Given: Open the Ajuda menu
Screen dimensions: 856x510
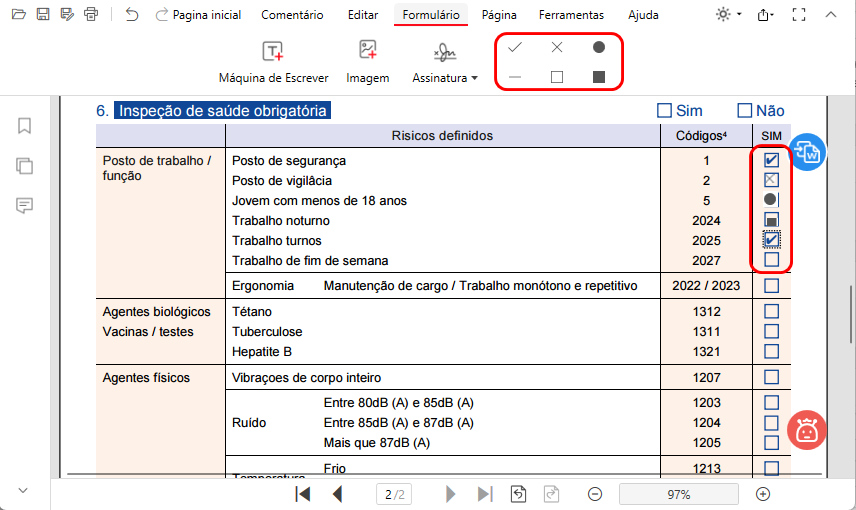Looking at the screenshot, I should click(x=643, y=15).
